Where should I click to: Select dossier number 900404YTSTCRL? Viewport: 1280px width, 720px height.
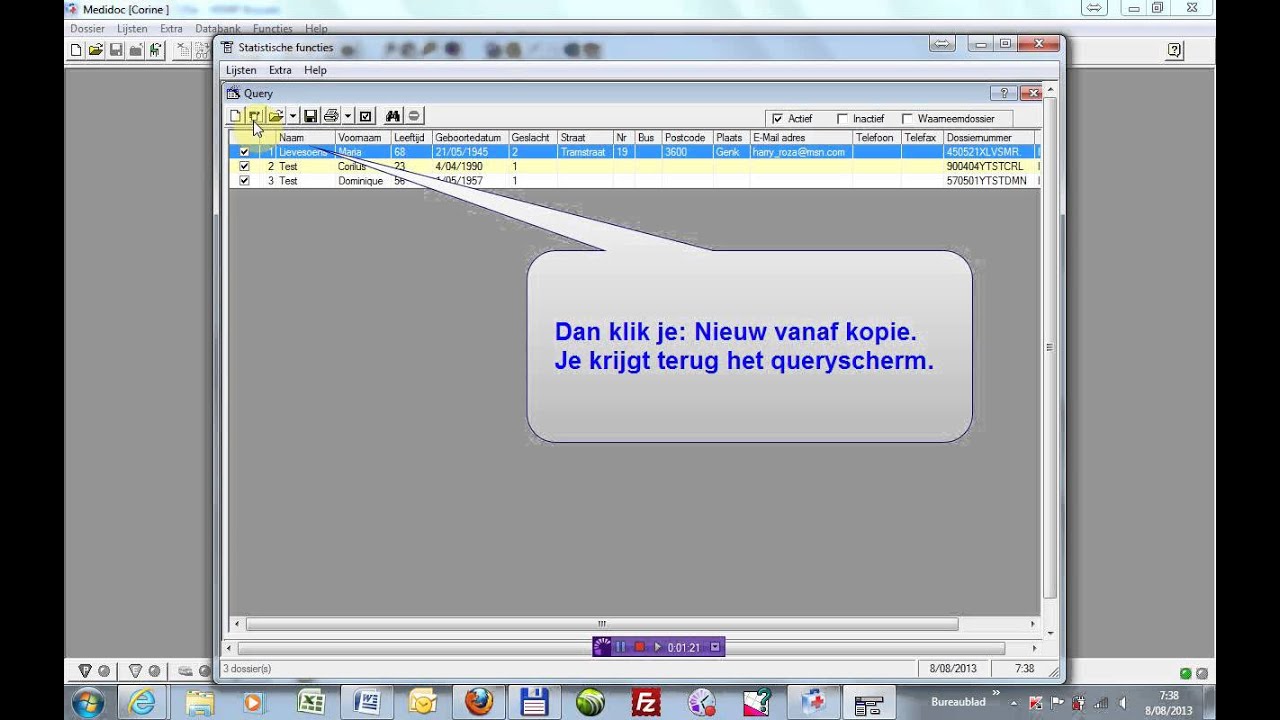989,166
